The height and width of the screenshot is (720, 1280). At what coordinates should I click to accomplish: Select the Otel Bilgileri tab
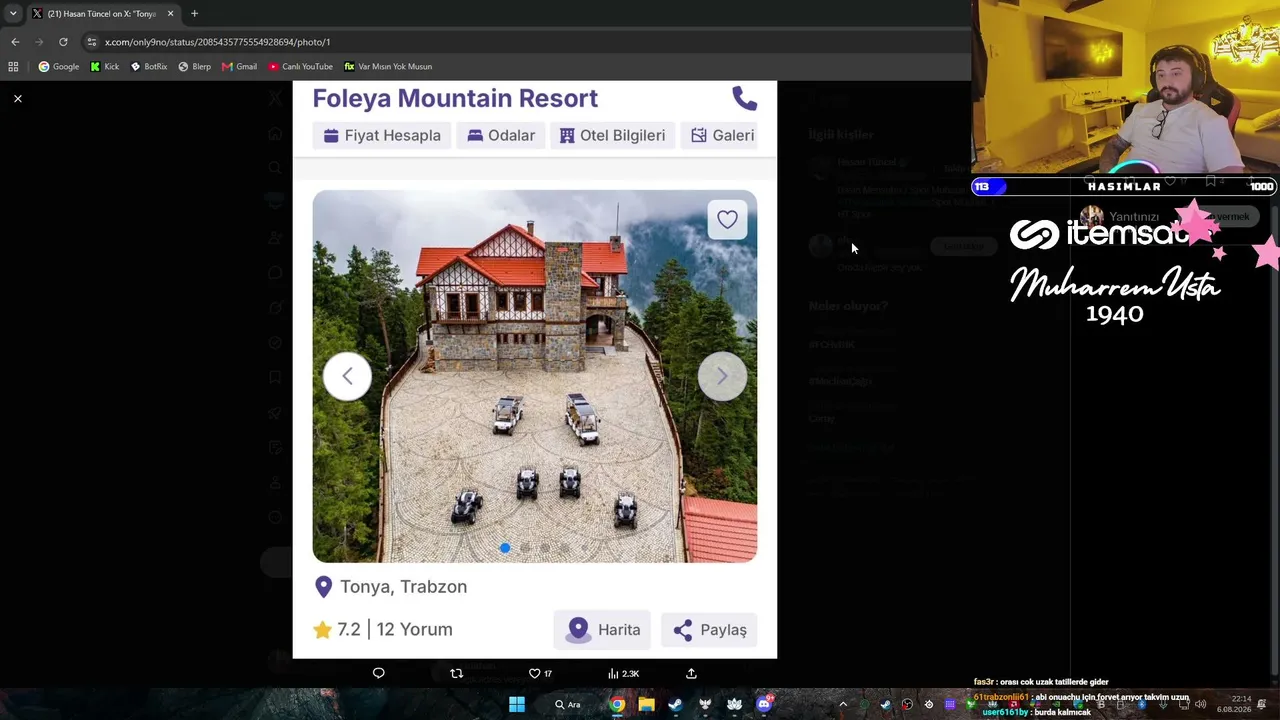click(612, 135)
